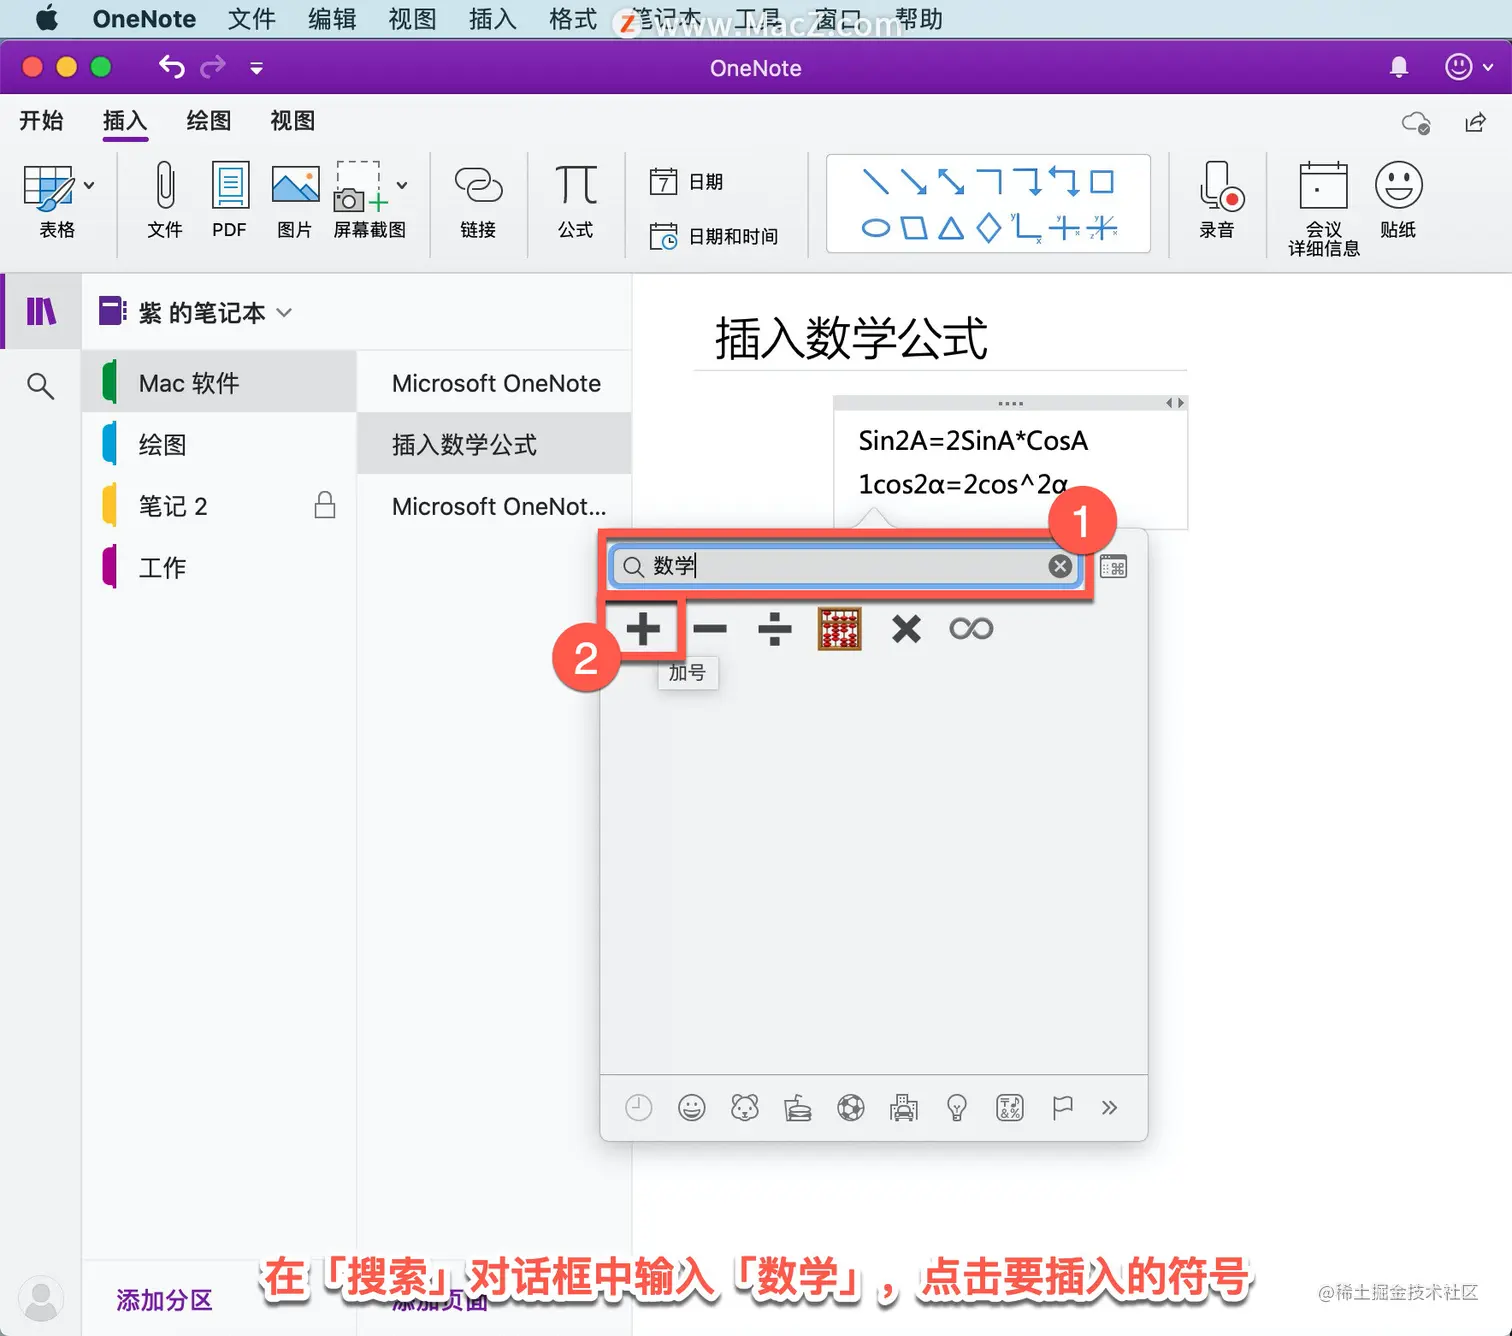Switch to the activity emoji category
1512x1336 pixels.
[x=851, y=1107]
